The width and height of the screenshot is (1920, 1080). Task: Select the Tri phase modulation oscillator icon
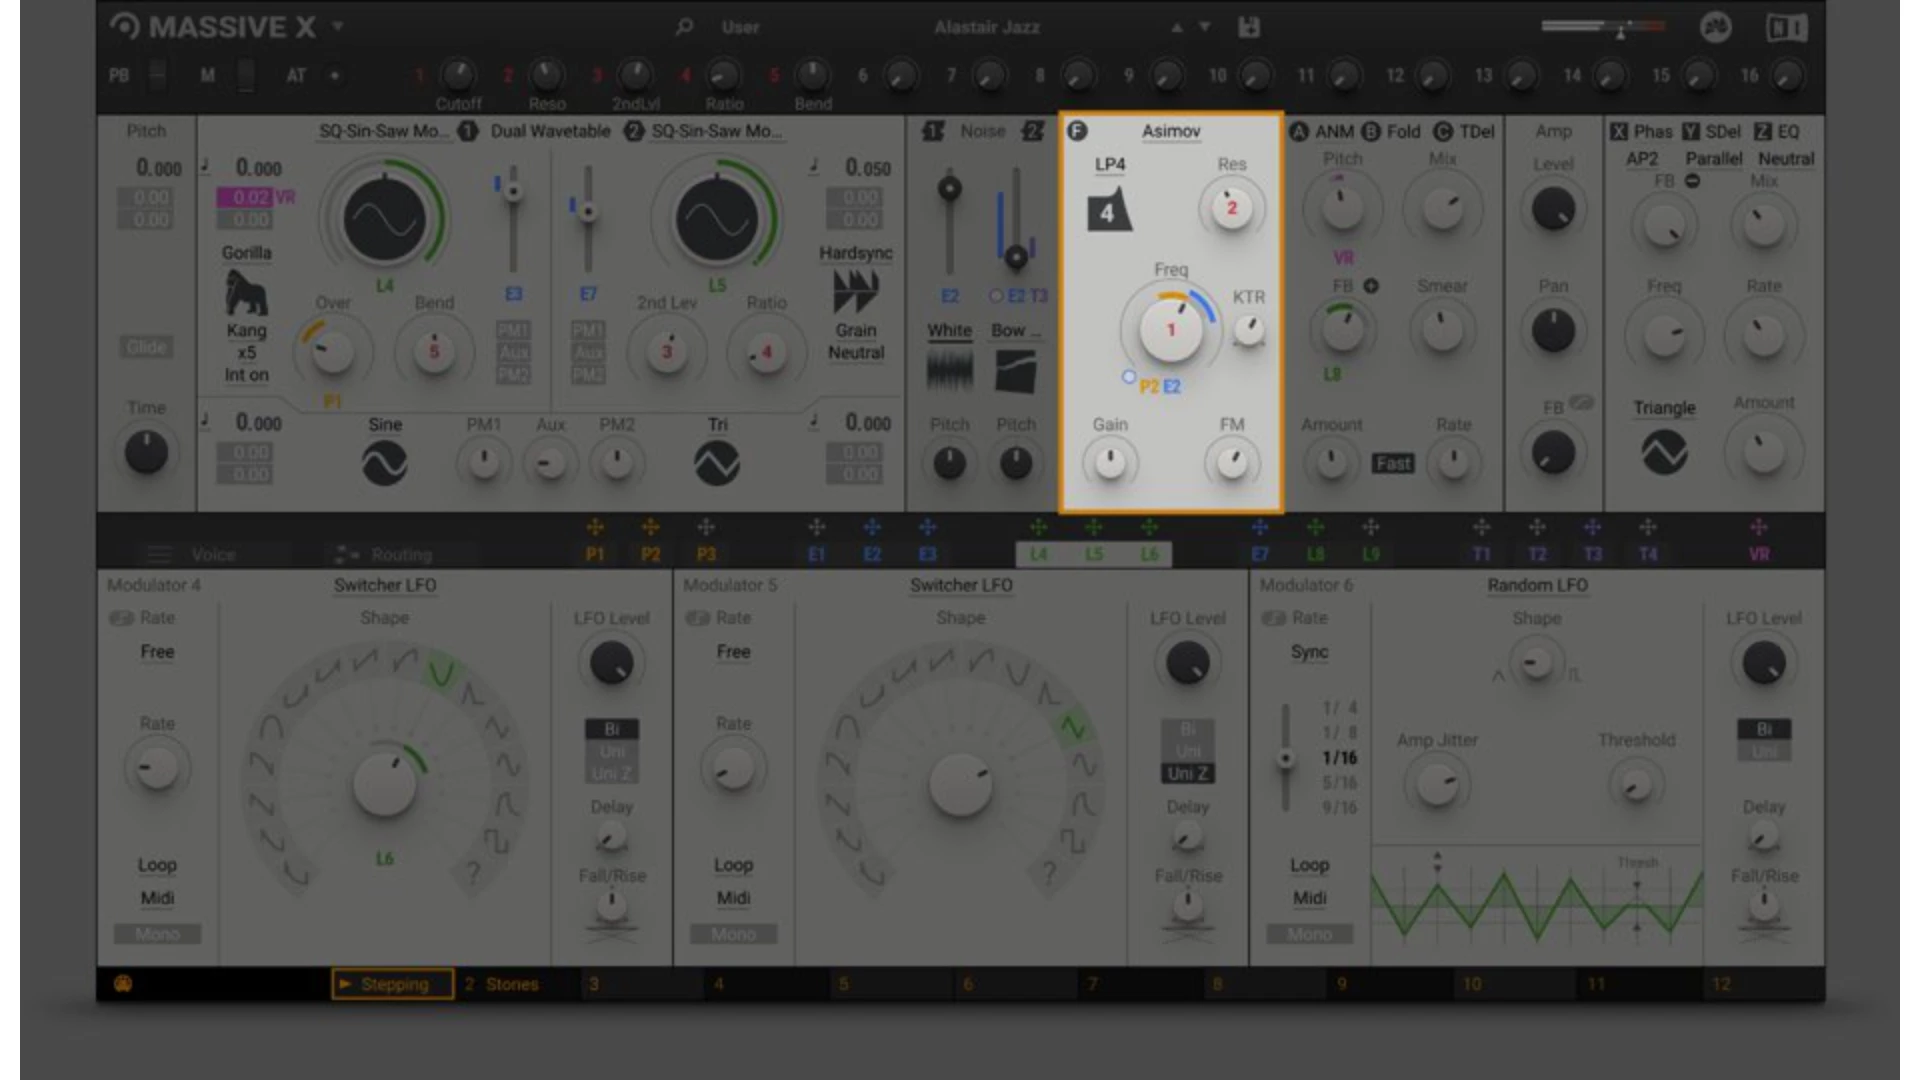pyautogui.click(x=717, y=464)
